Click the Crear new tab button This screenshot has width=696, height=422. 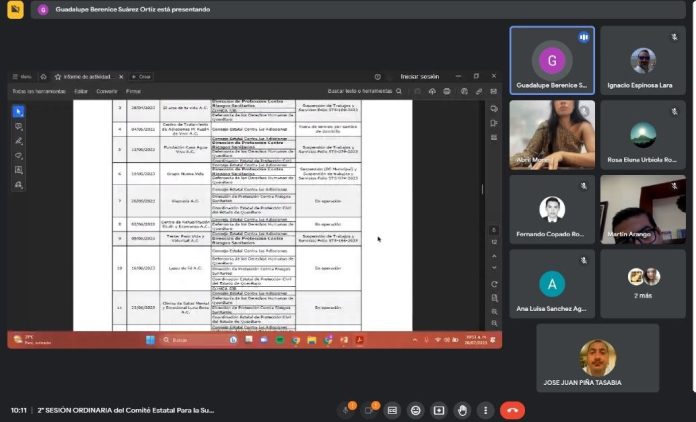pos(141,76)
